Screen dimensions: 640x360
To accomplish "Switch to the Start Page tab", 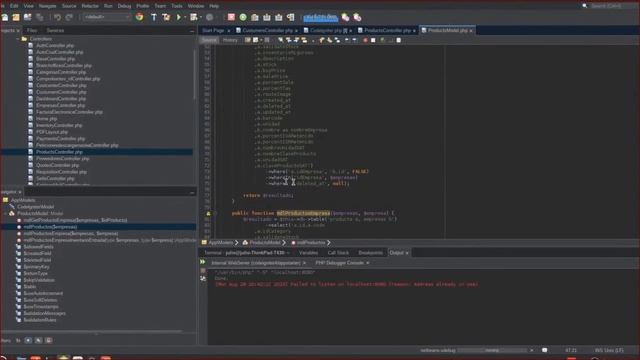I will pyautogui.click(x=213, y=30).
